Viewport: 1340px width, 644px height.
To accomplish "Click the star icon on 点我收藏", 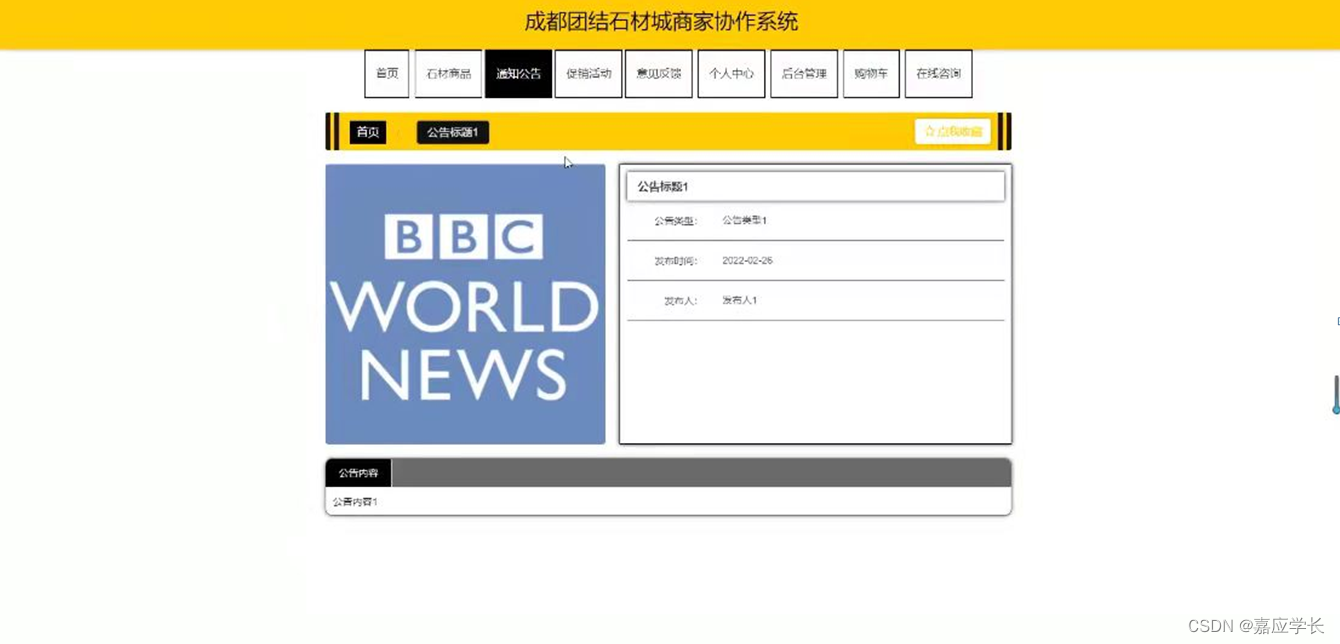I will (x=929, y=132).
